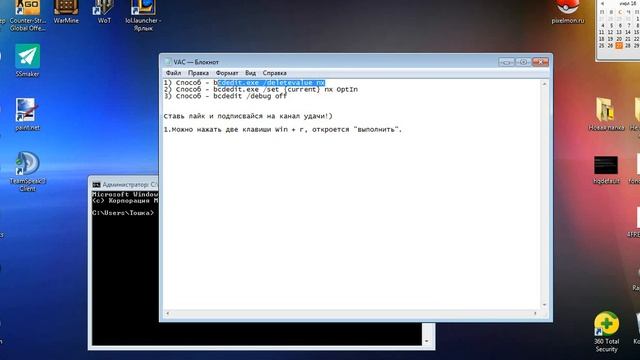Click the Notepad icon in VAC title bar
This screenshot has width=640, height=360.
point(168,62)
